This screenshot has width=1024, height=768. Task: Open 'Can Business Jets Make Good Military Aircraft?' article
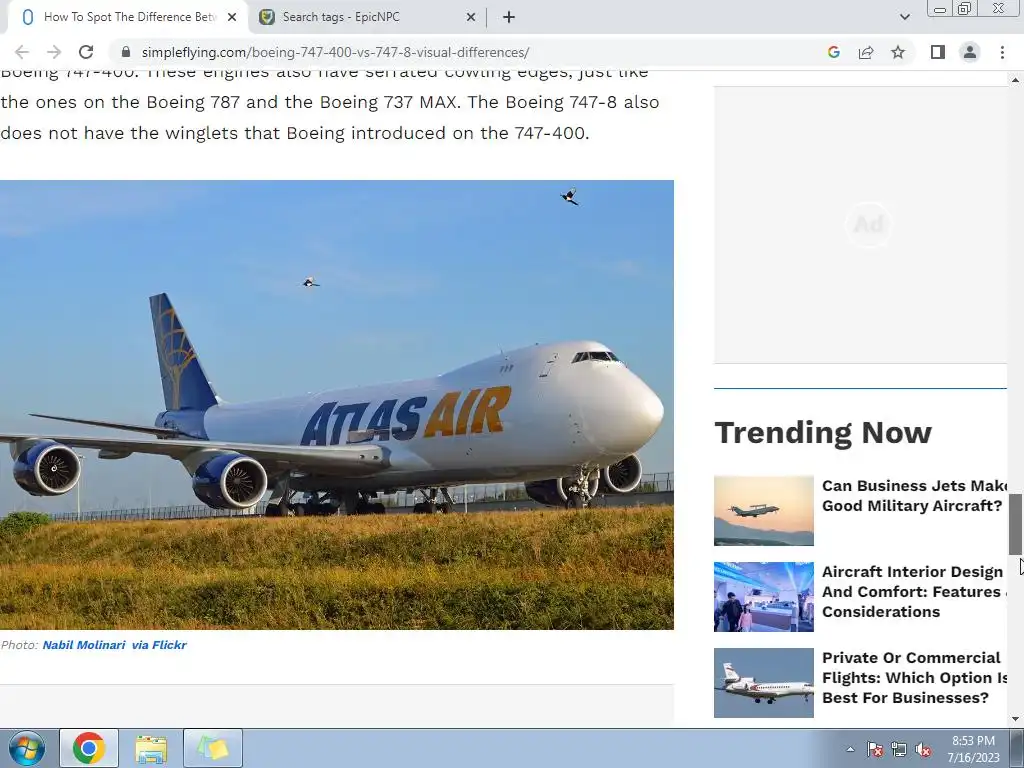[x=914, y=496]
